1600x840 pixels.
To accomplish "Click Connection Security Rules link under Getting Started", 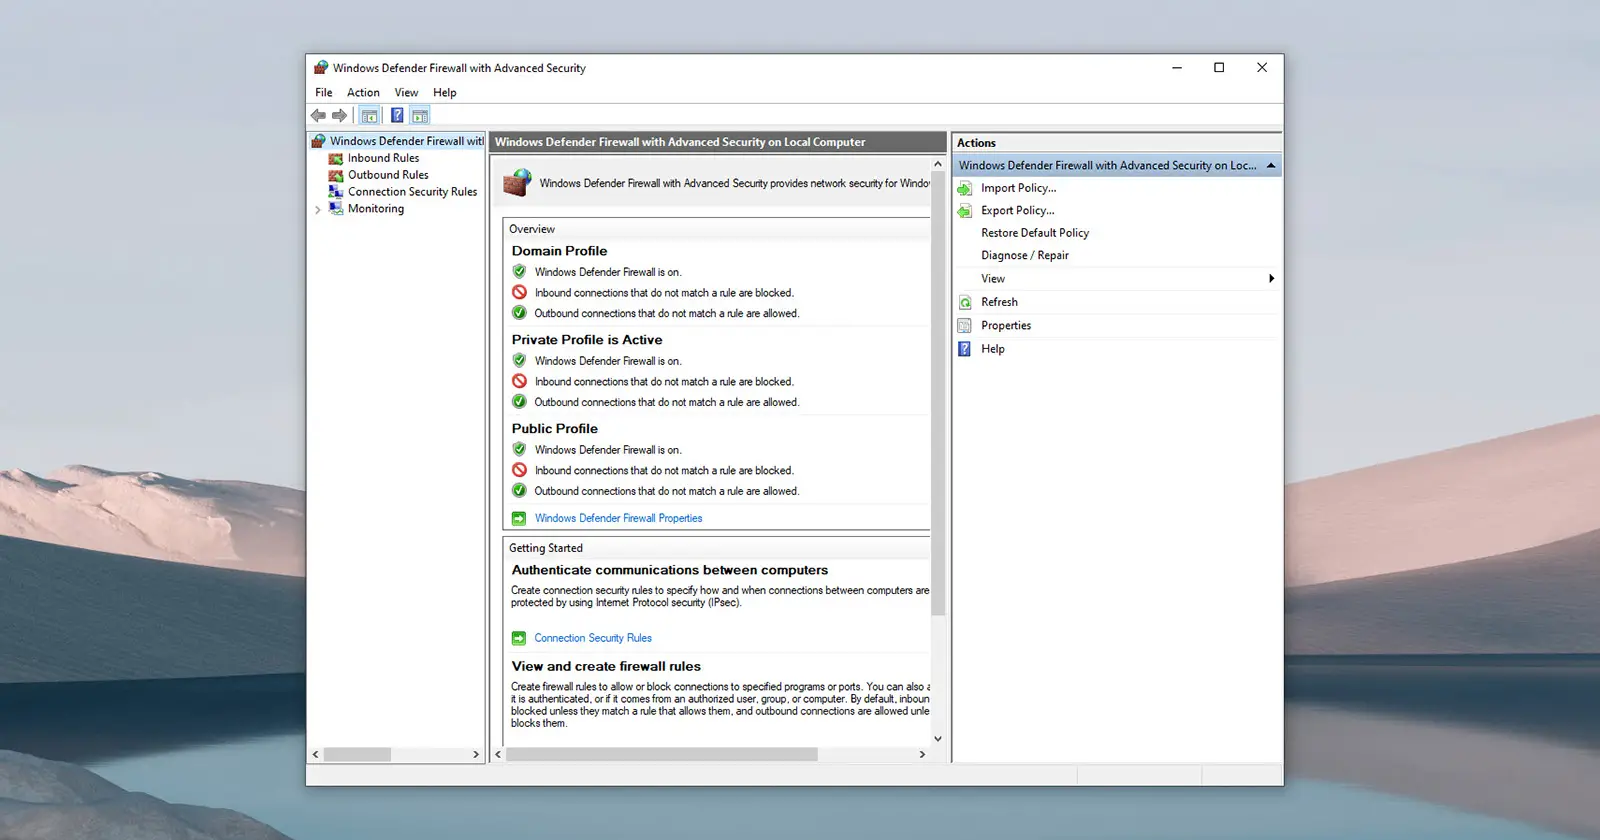I will pyautogui.click(x=592, y=638).
